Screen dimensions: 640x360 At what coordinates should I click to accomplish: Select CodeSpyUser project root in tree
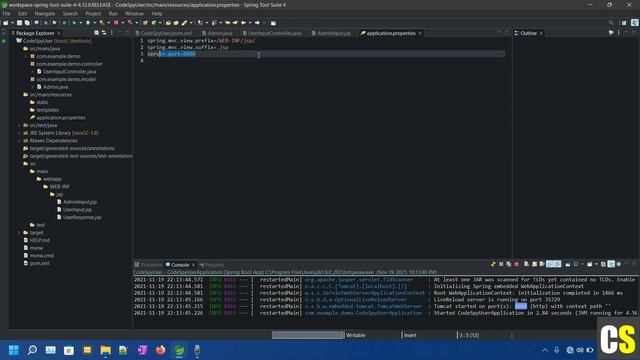pos(53,41)
